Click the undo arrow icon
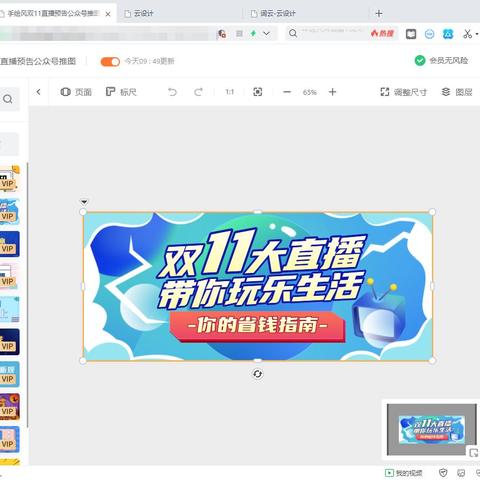This screenshot has width=480, height=480. (x=172, y=92)
